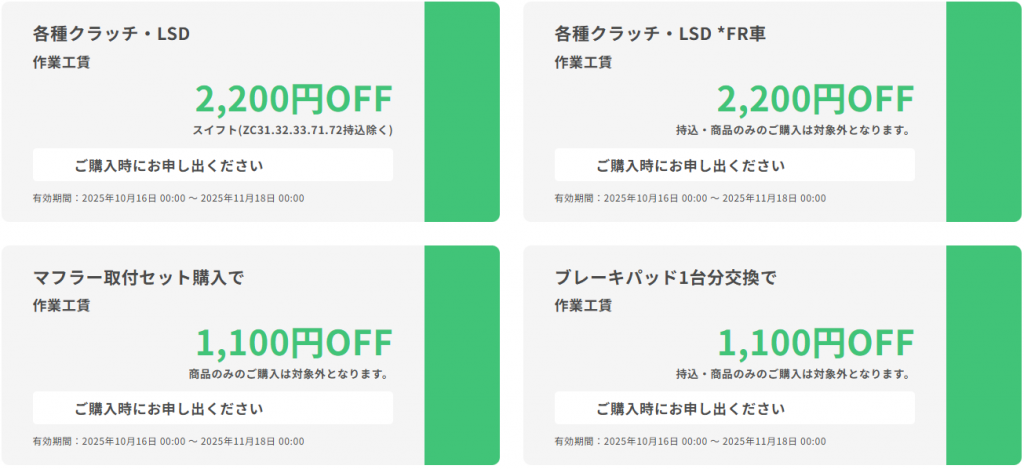Click the green strip on the FR車 coupon

pos(983,111)
